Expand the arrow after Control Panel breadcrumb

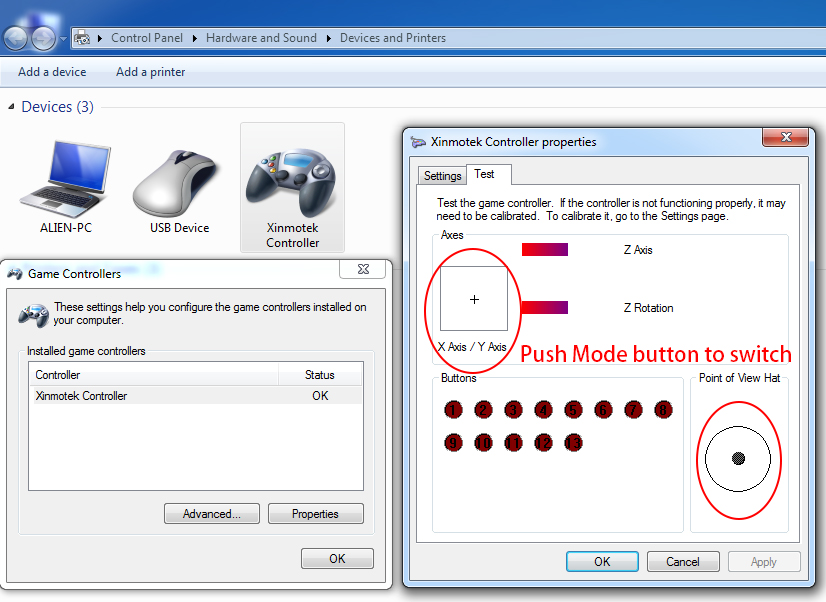[x=194, y=38]
